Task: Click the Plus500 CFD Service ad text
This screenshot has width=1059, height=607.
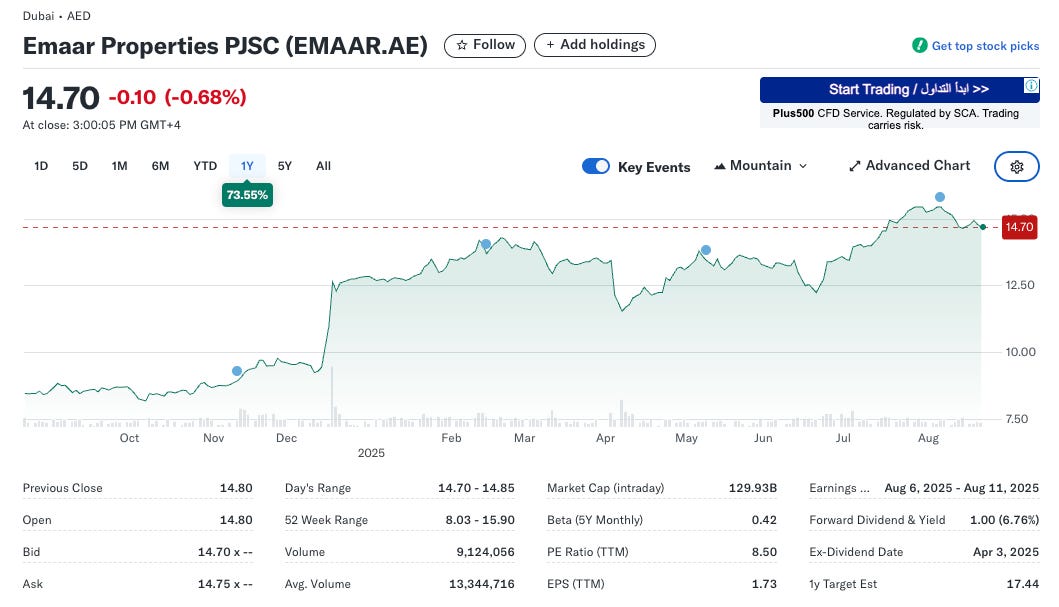Action: point(896,119)
